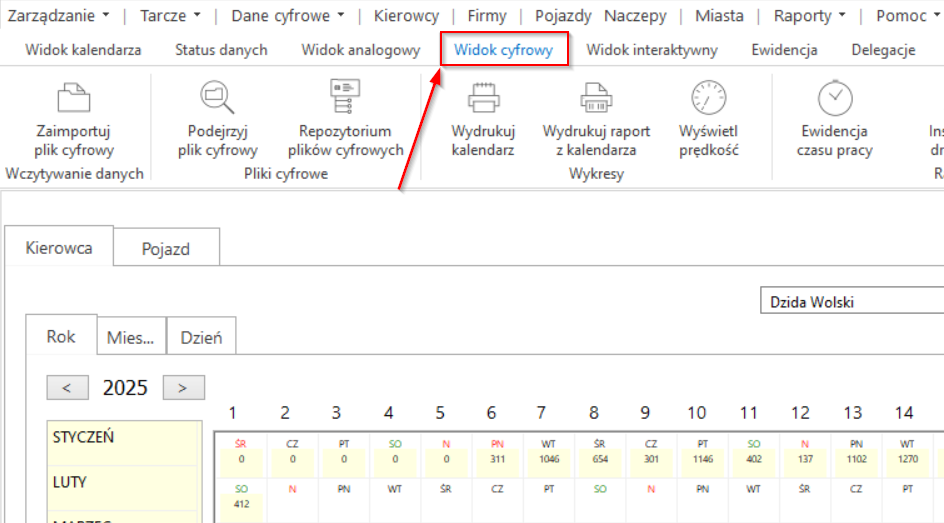The width and height of the screenshot is (944, 523).
Task: Click January cell with value 1102
Action: pyautogui.click(x=856, y=456)
